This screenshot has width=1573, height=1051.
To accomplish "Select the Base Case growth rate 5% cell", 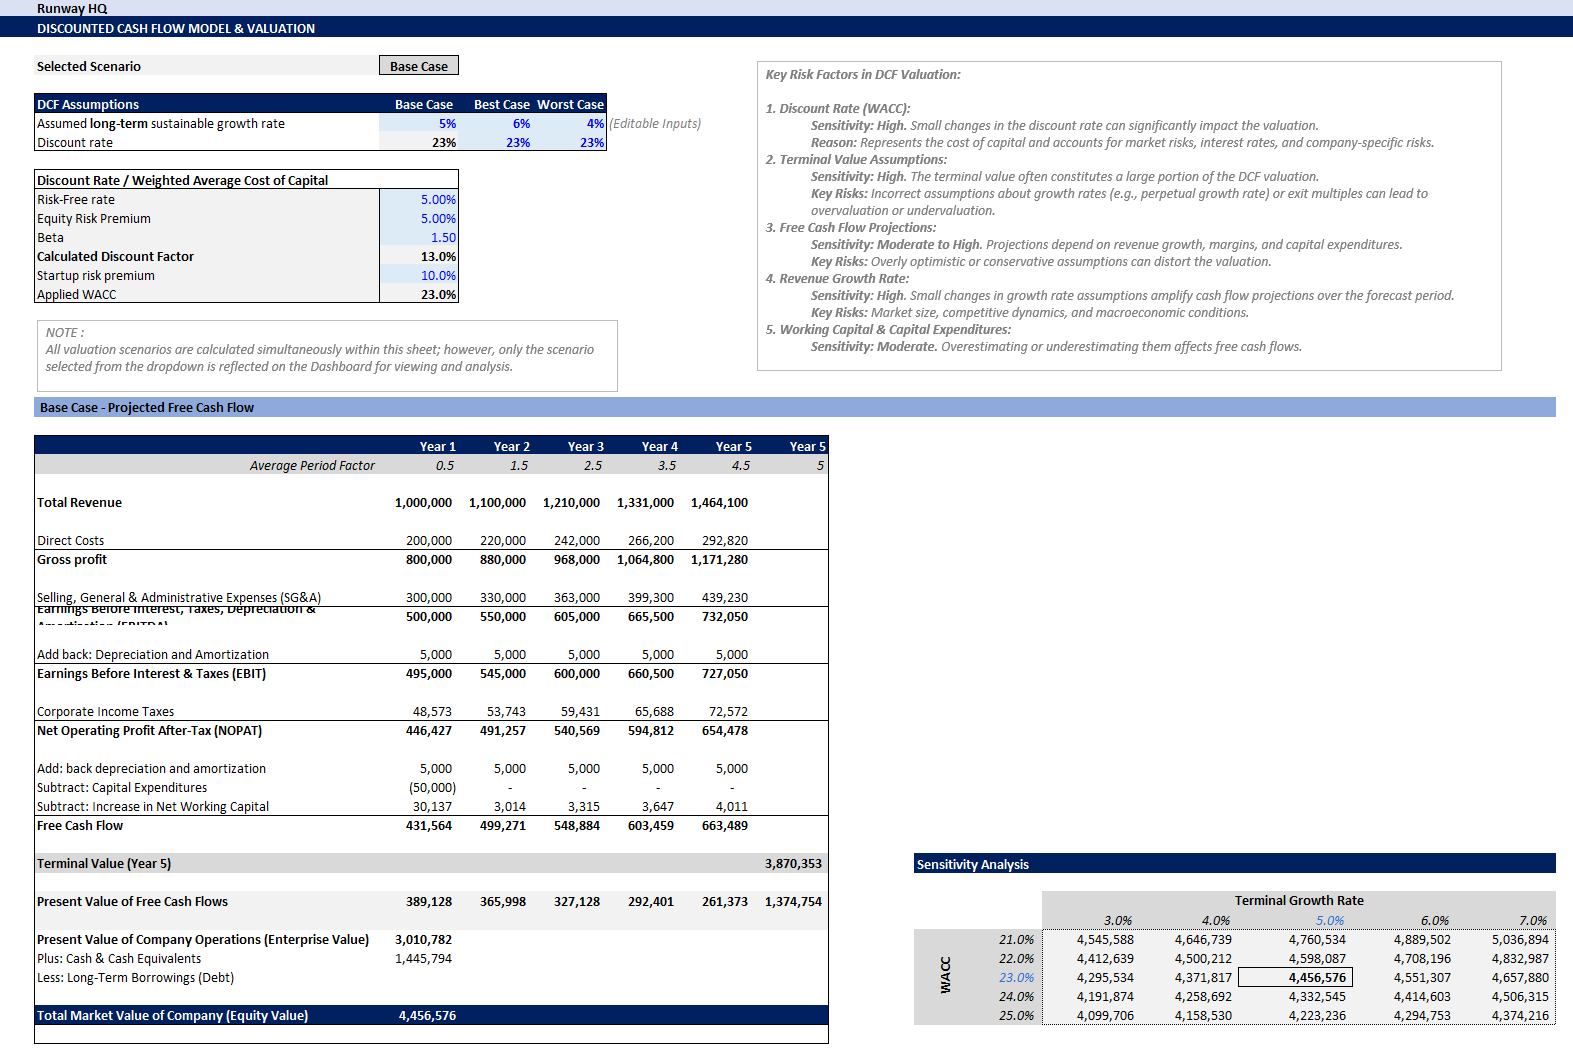I will click(x=419, y=124).
